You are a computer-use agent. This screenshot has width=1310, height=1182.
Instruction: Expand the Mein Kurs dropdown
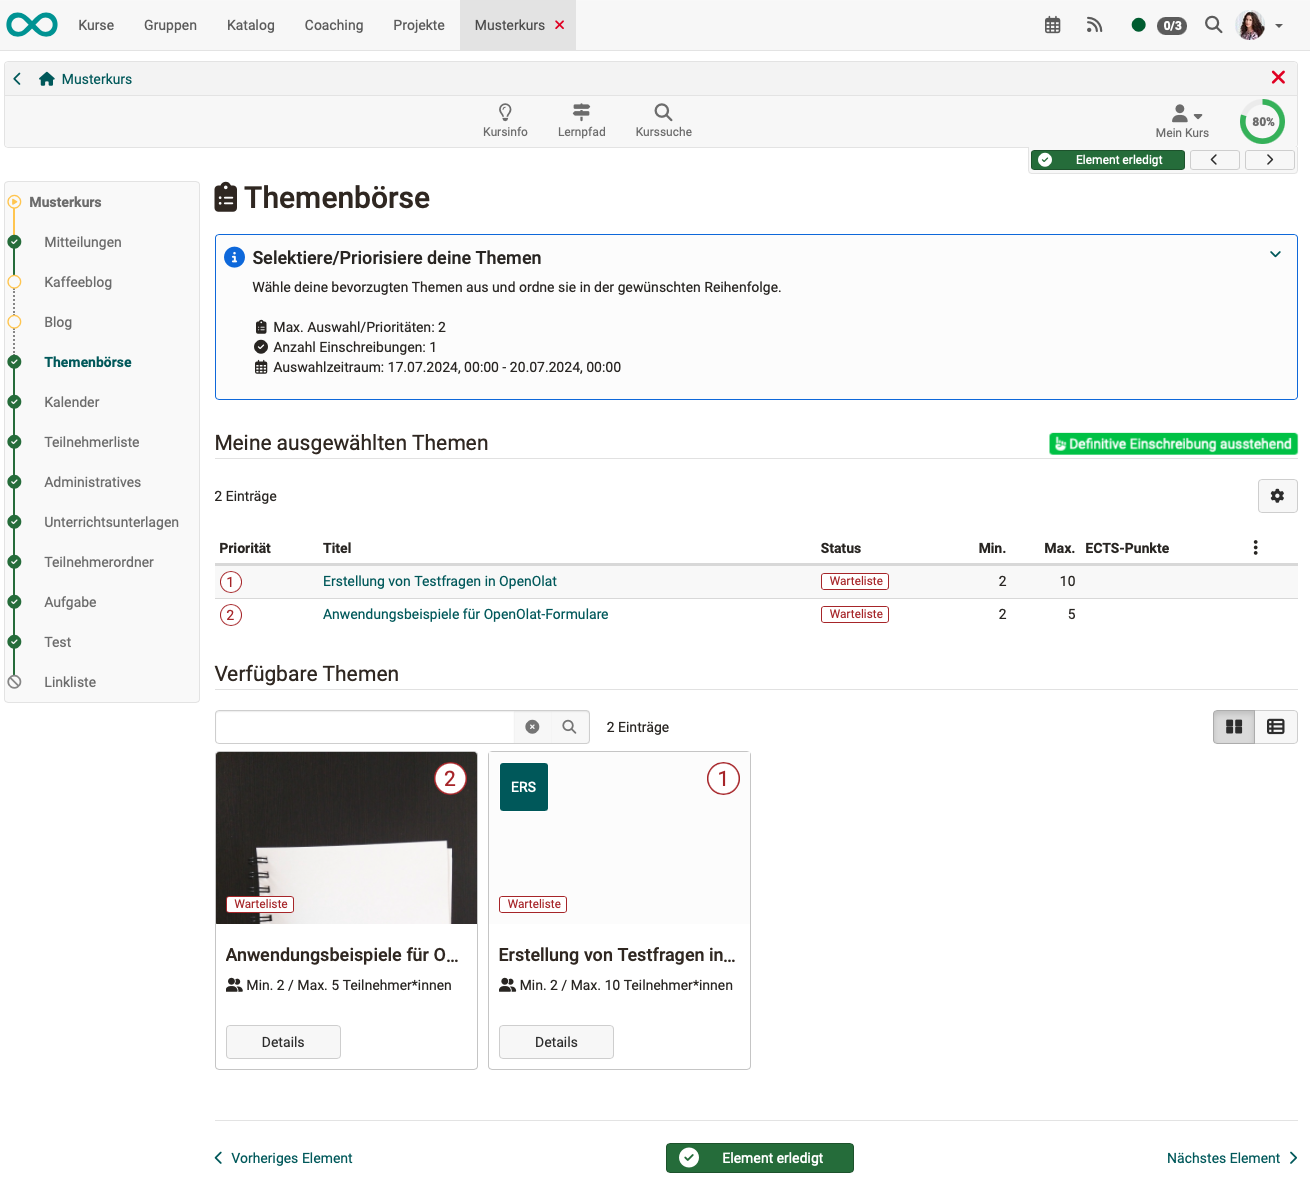[x=1183, y=119]
